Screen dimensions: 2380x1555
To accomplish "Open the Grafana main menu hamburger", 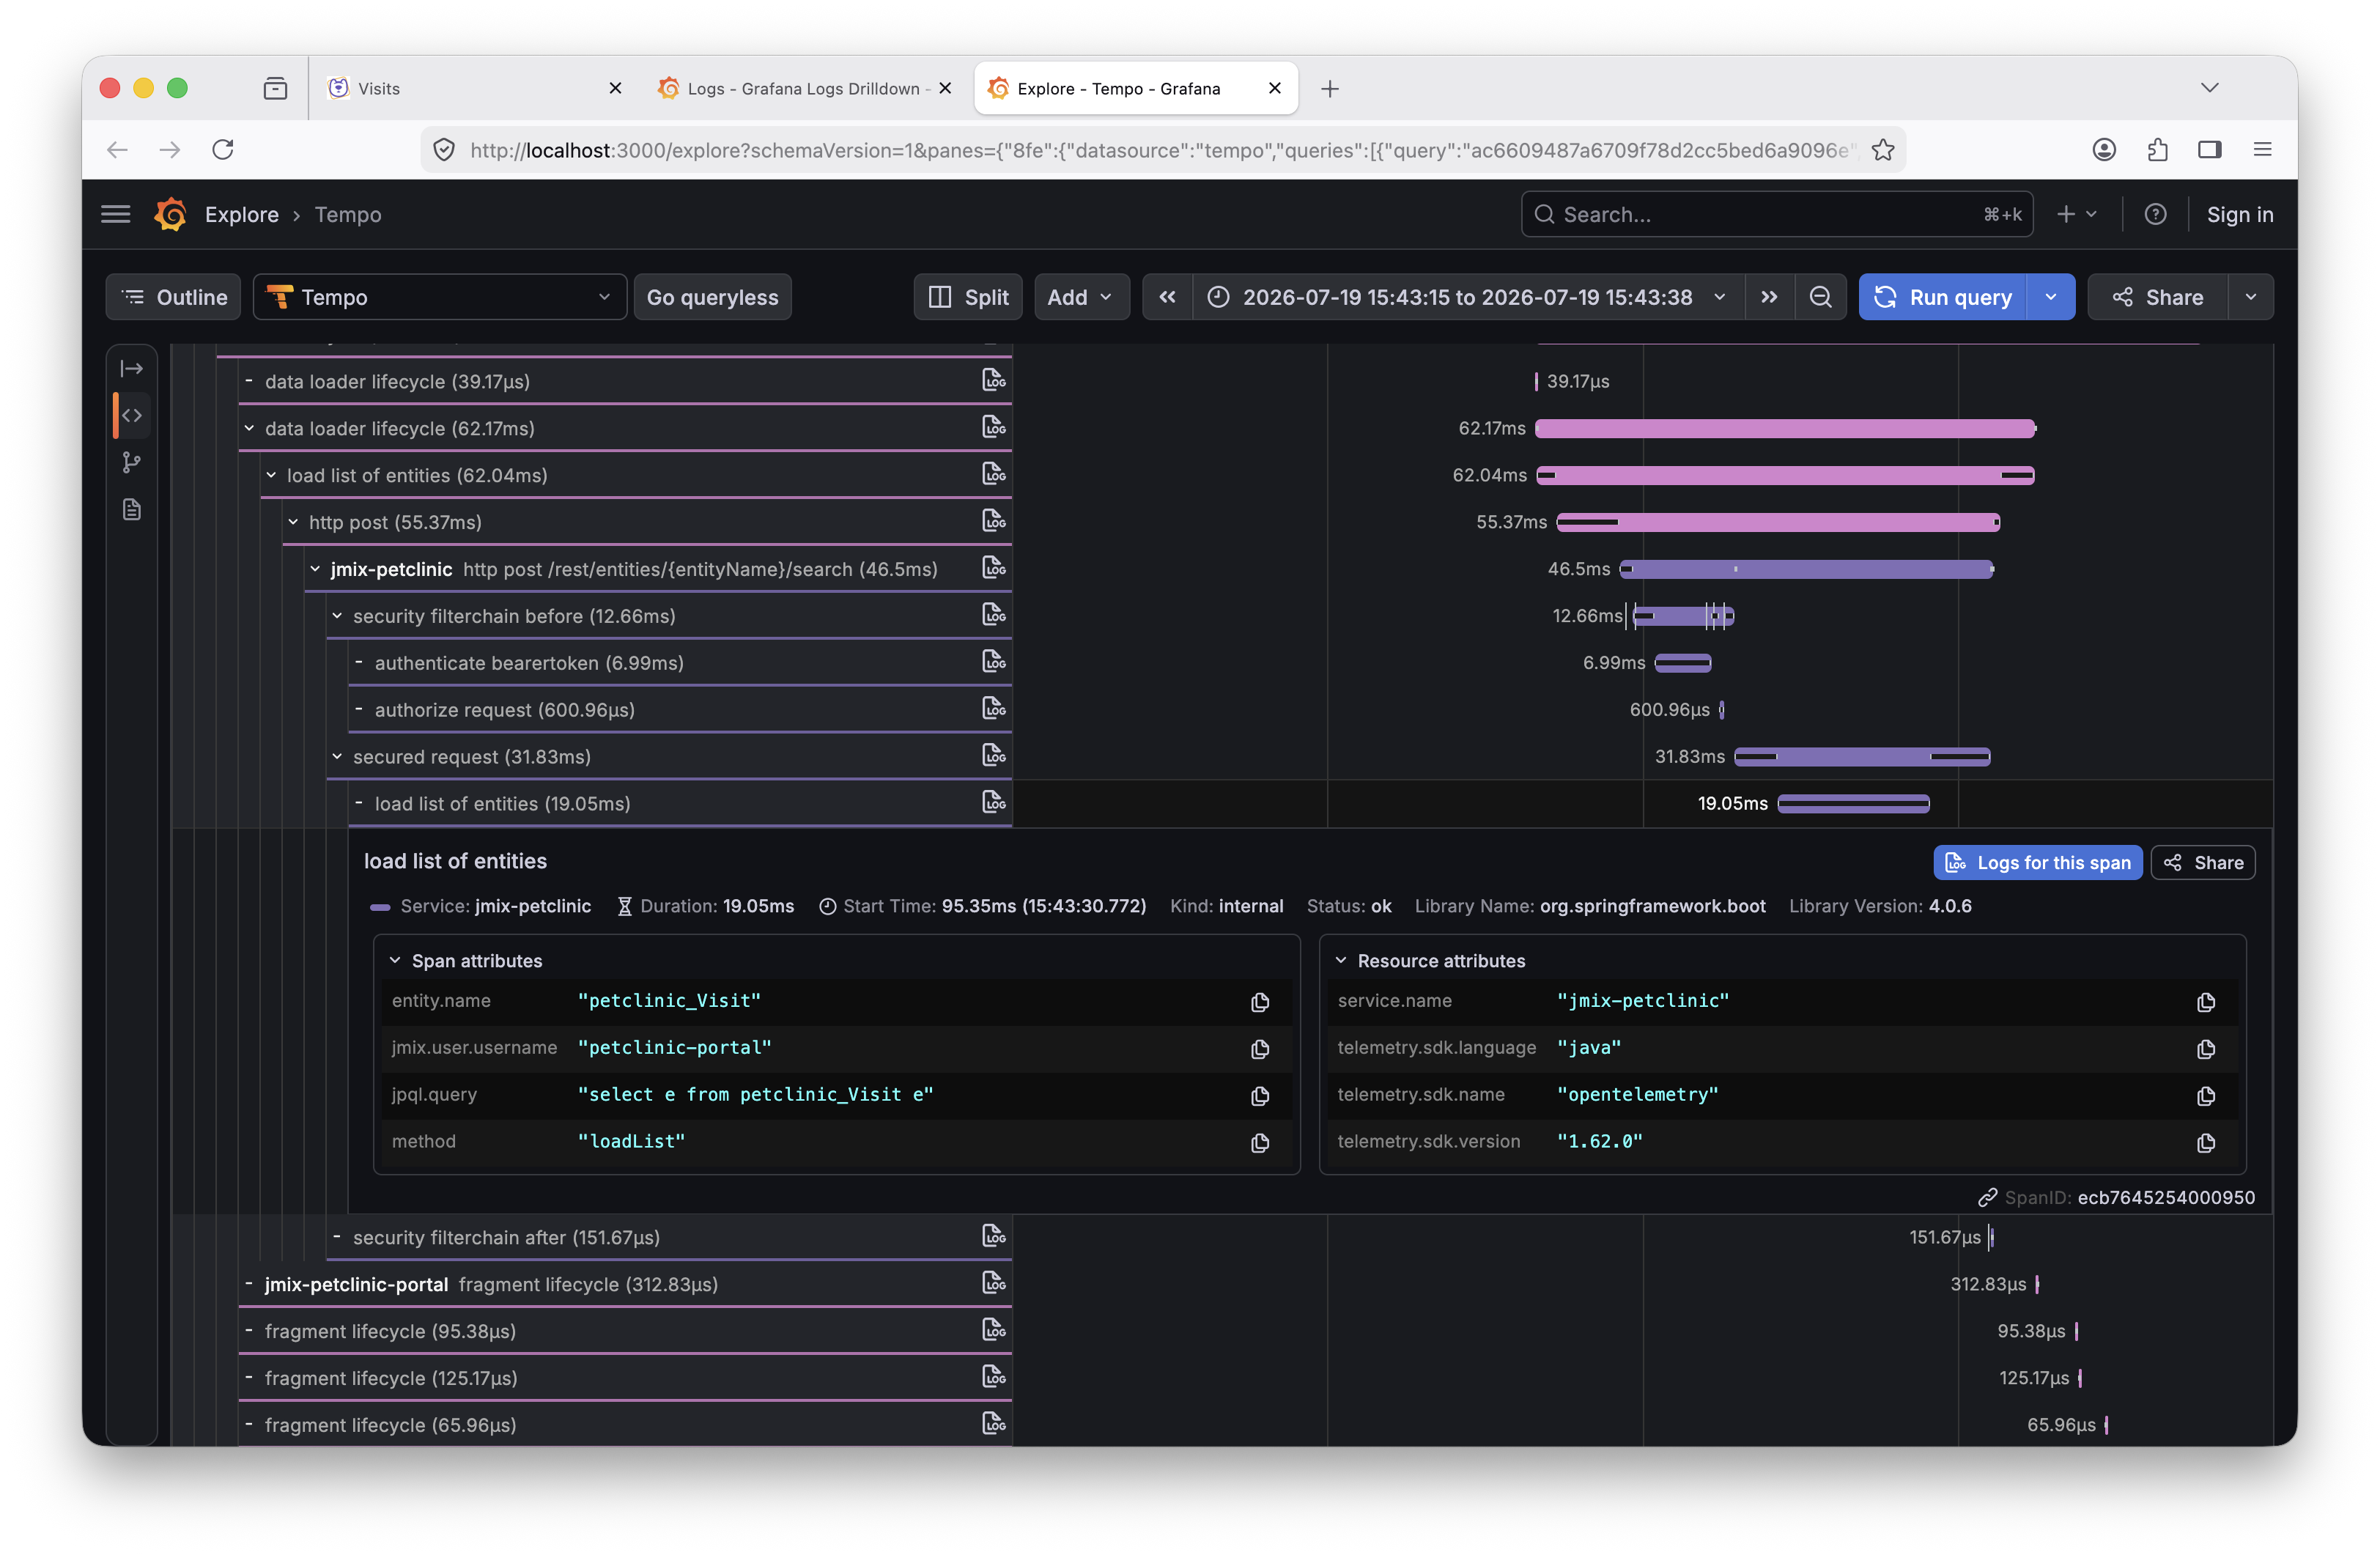I will [116, 214].
